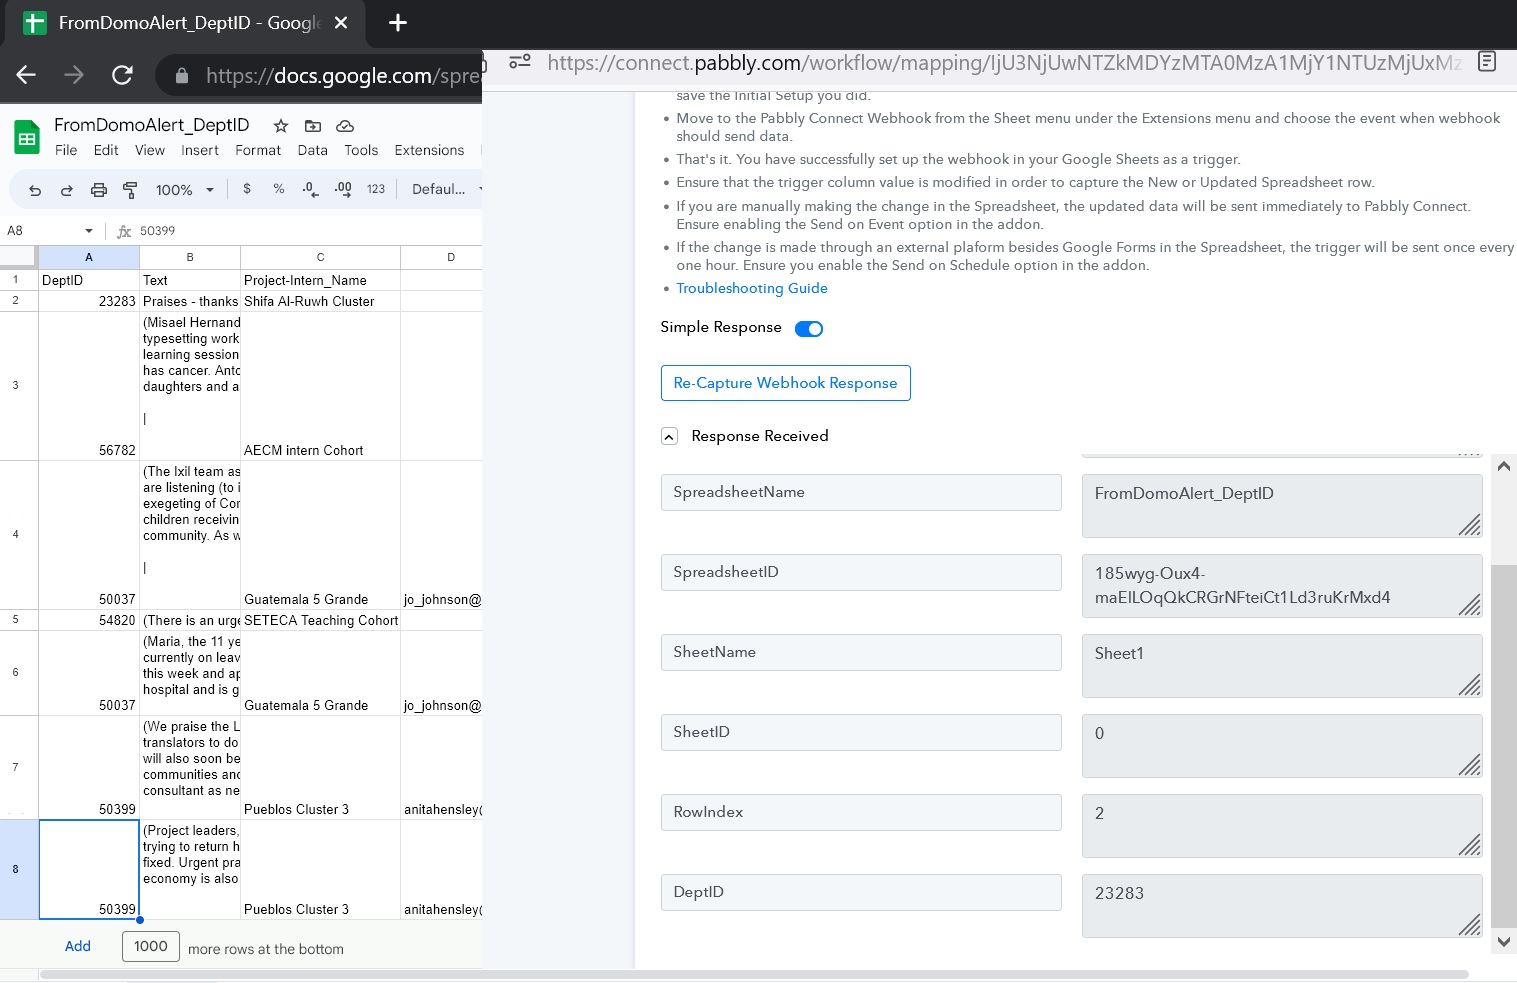The height and width of the screenshot is (983, 1517).
Task: Click the response panel scroll-up arrow
Action: 1503,466
